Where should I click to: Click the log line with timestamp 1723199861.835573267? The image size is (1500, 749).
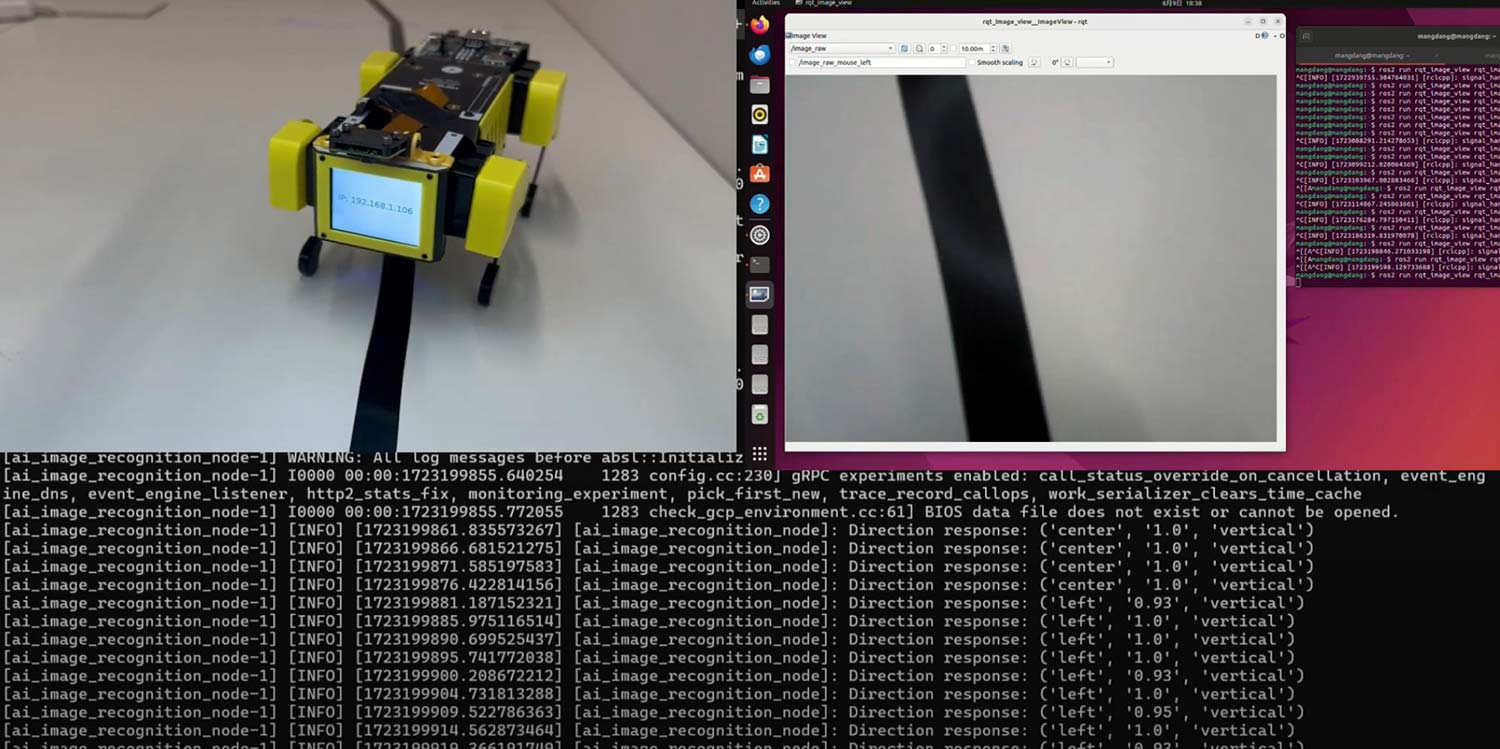[658, 530]
